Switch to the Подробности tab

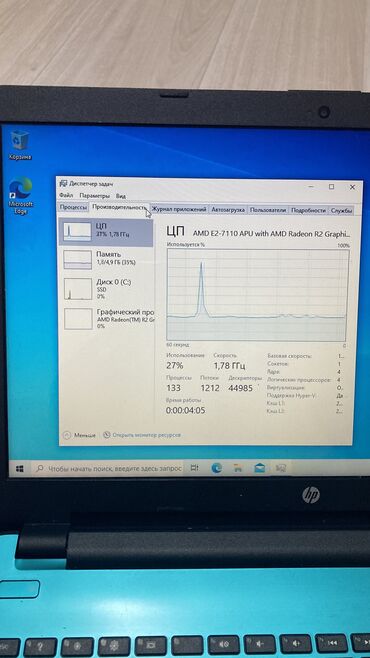308,210
